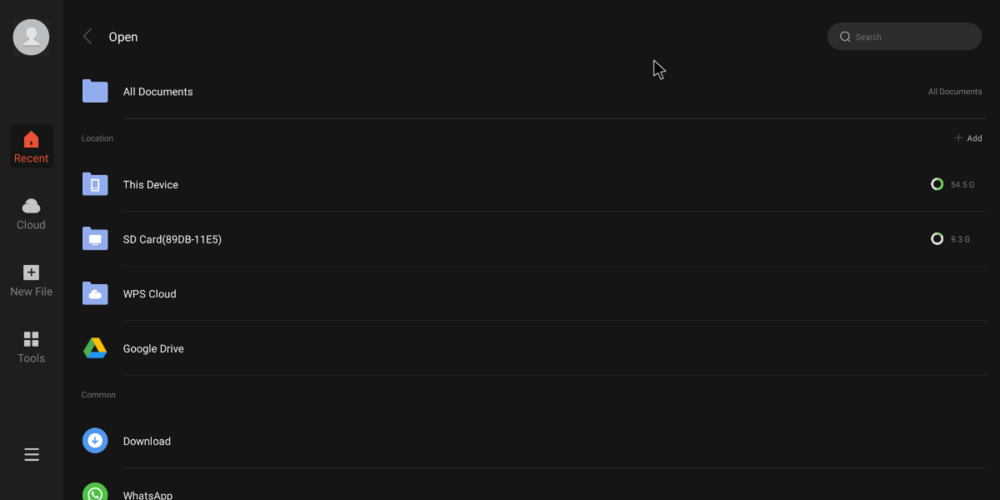This screenshot has width=1000, height=500.
Task: Open the hamburger menu in the sidebar
Action: click(x=31, y=455)
